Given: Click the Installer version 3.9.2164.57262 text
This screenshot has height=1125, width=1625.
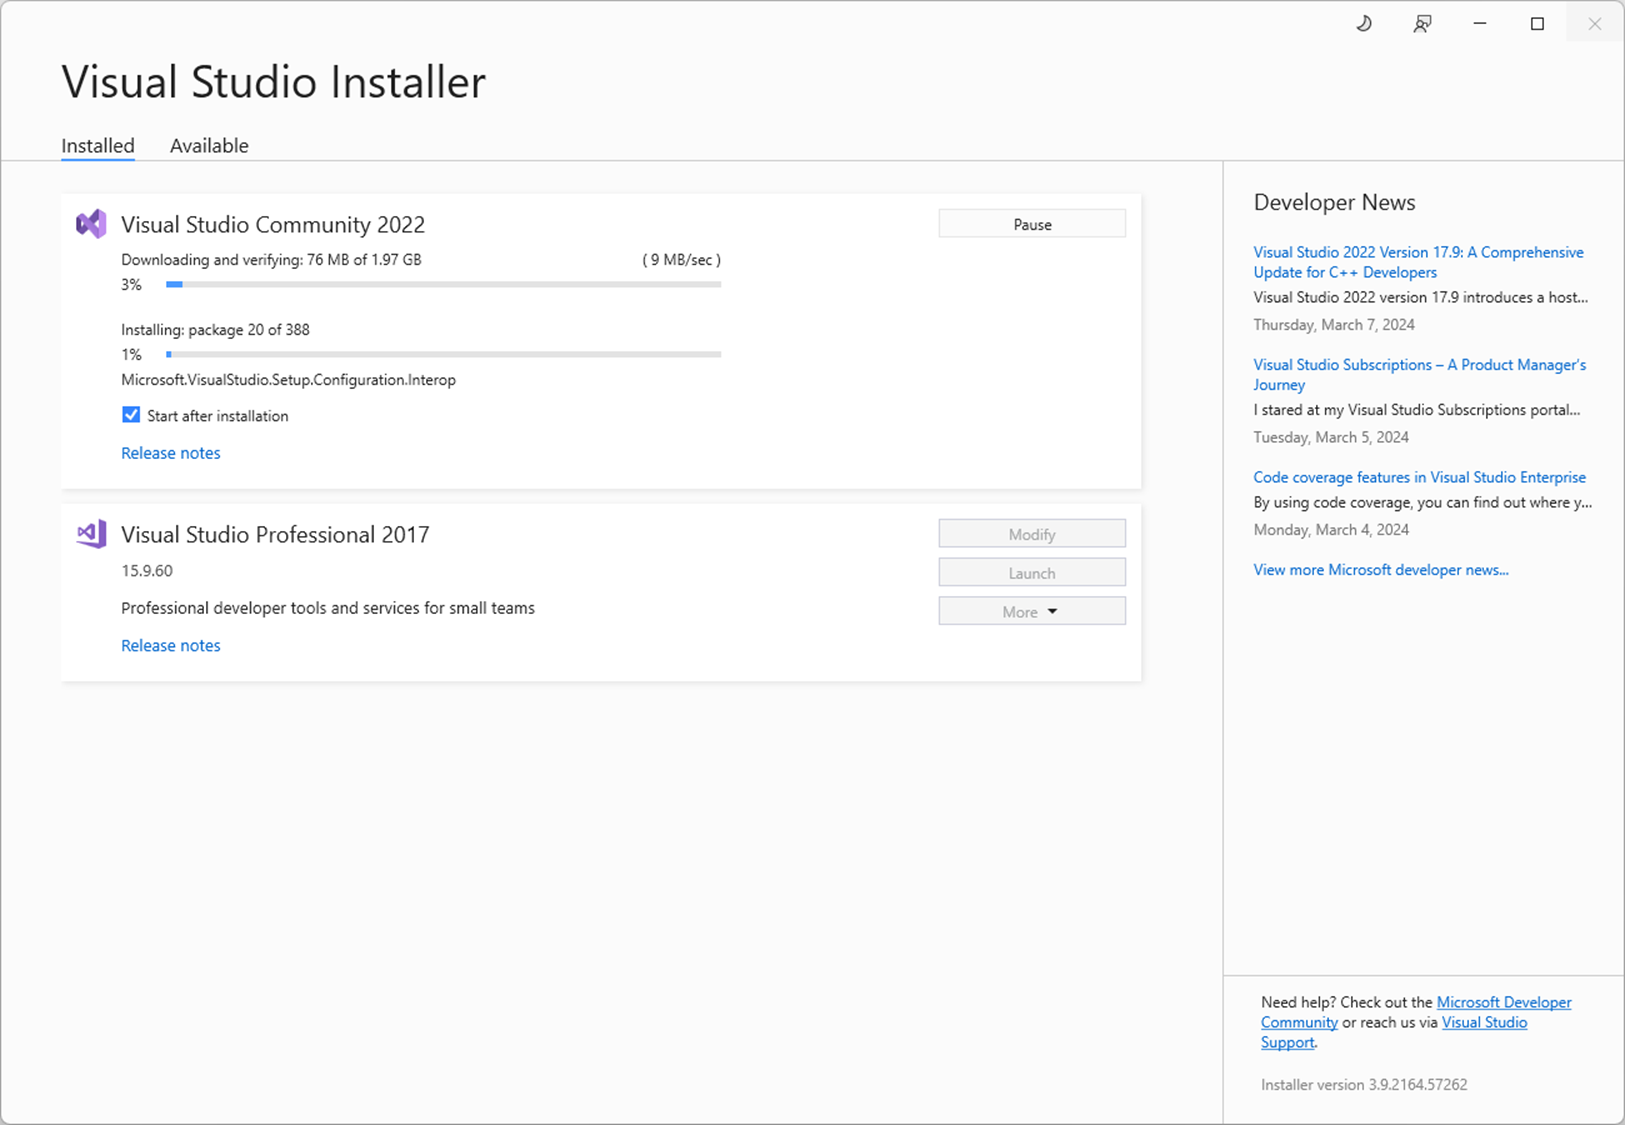Looking at the screenshot, I should click(x=1364, y=1084).
